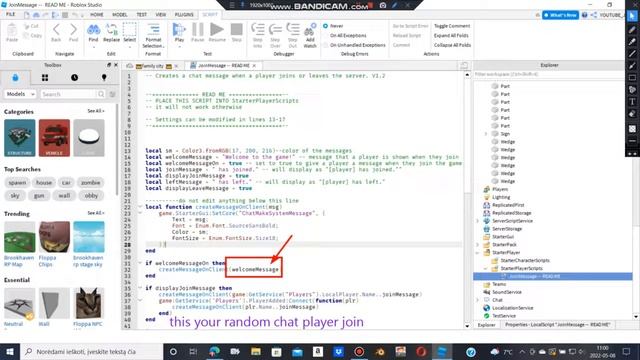The width and height of the screenshot is (640, 360).
Task: Click Toggle Comment action
Action: point(452,26)
